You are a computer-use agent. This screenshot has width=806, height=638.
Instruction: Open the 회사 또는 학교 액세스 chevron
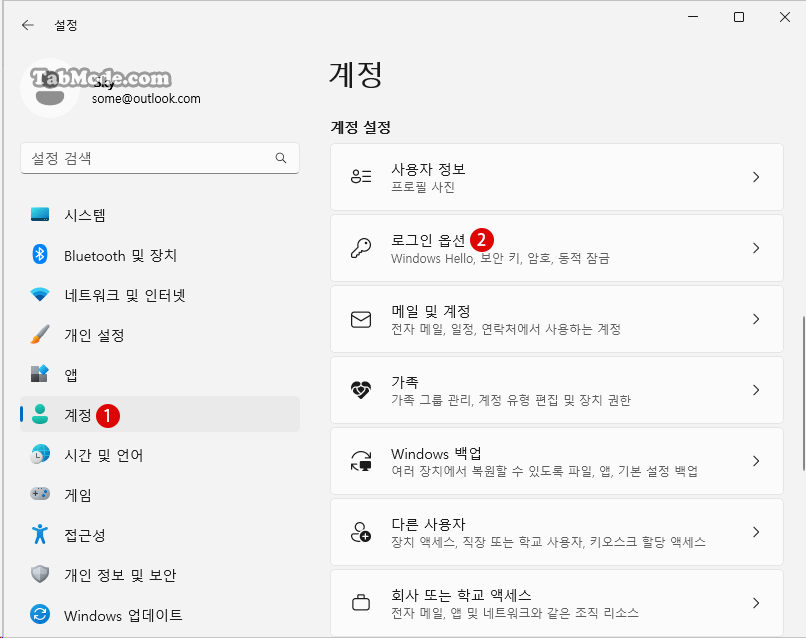tap(756, 603)
